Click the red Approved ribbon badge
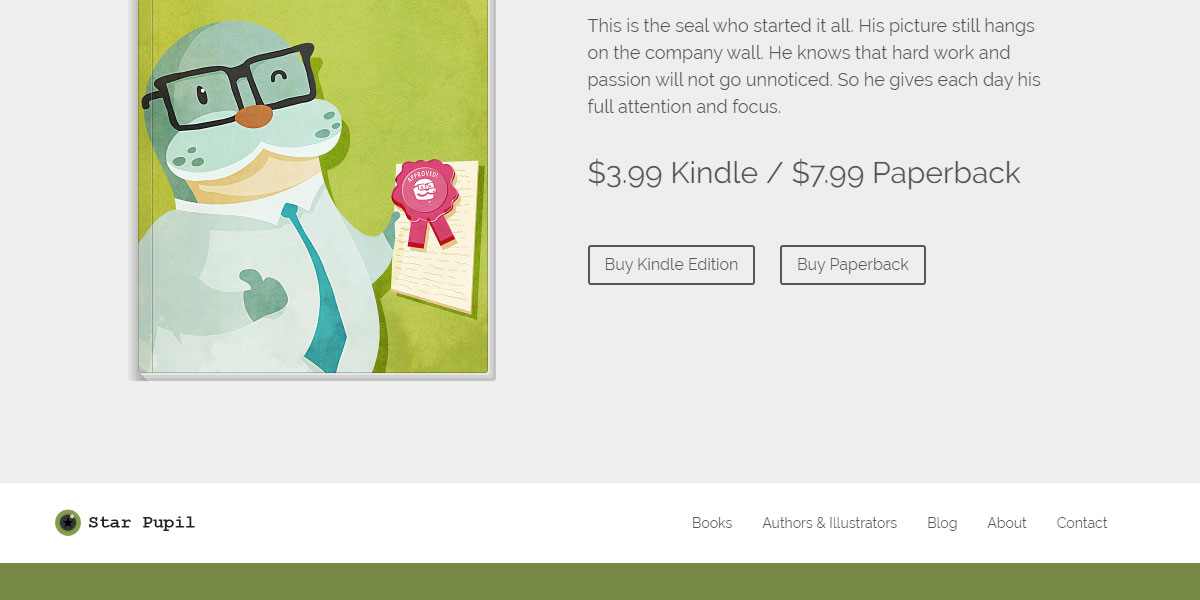The width and height of the screenshot is (1200, 600). pos(424,192)
